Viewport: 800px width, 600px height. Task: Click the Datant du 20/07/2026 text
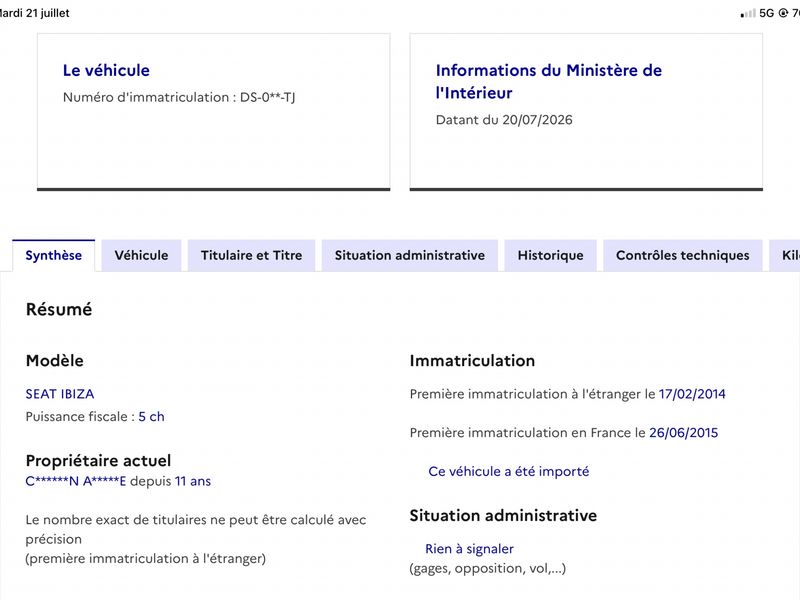point(504,120)
